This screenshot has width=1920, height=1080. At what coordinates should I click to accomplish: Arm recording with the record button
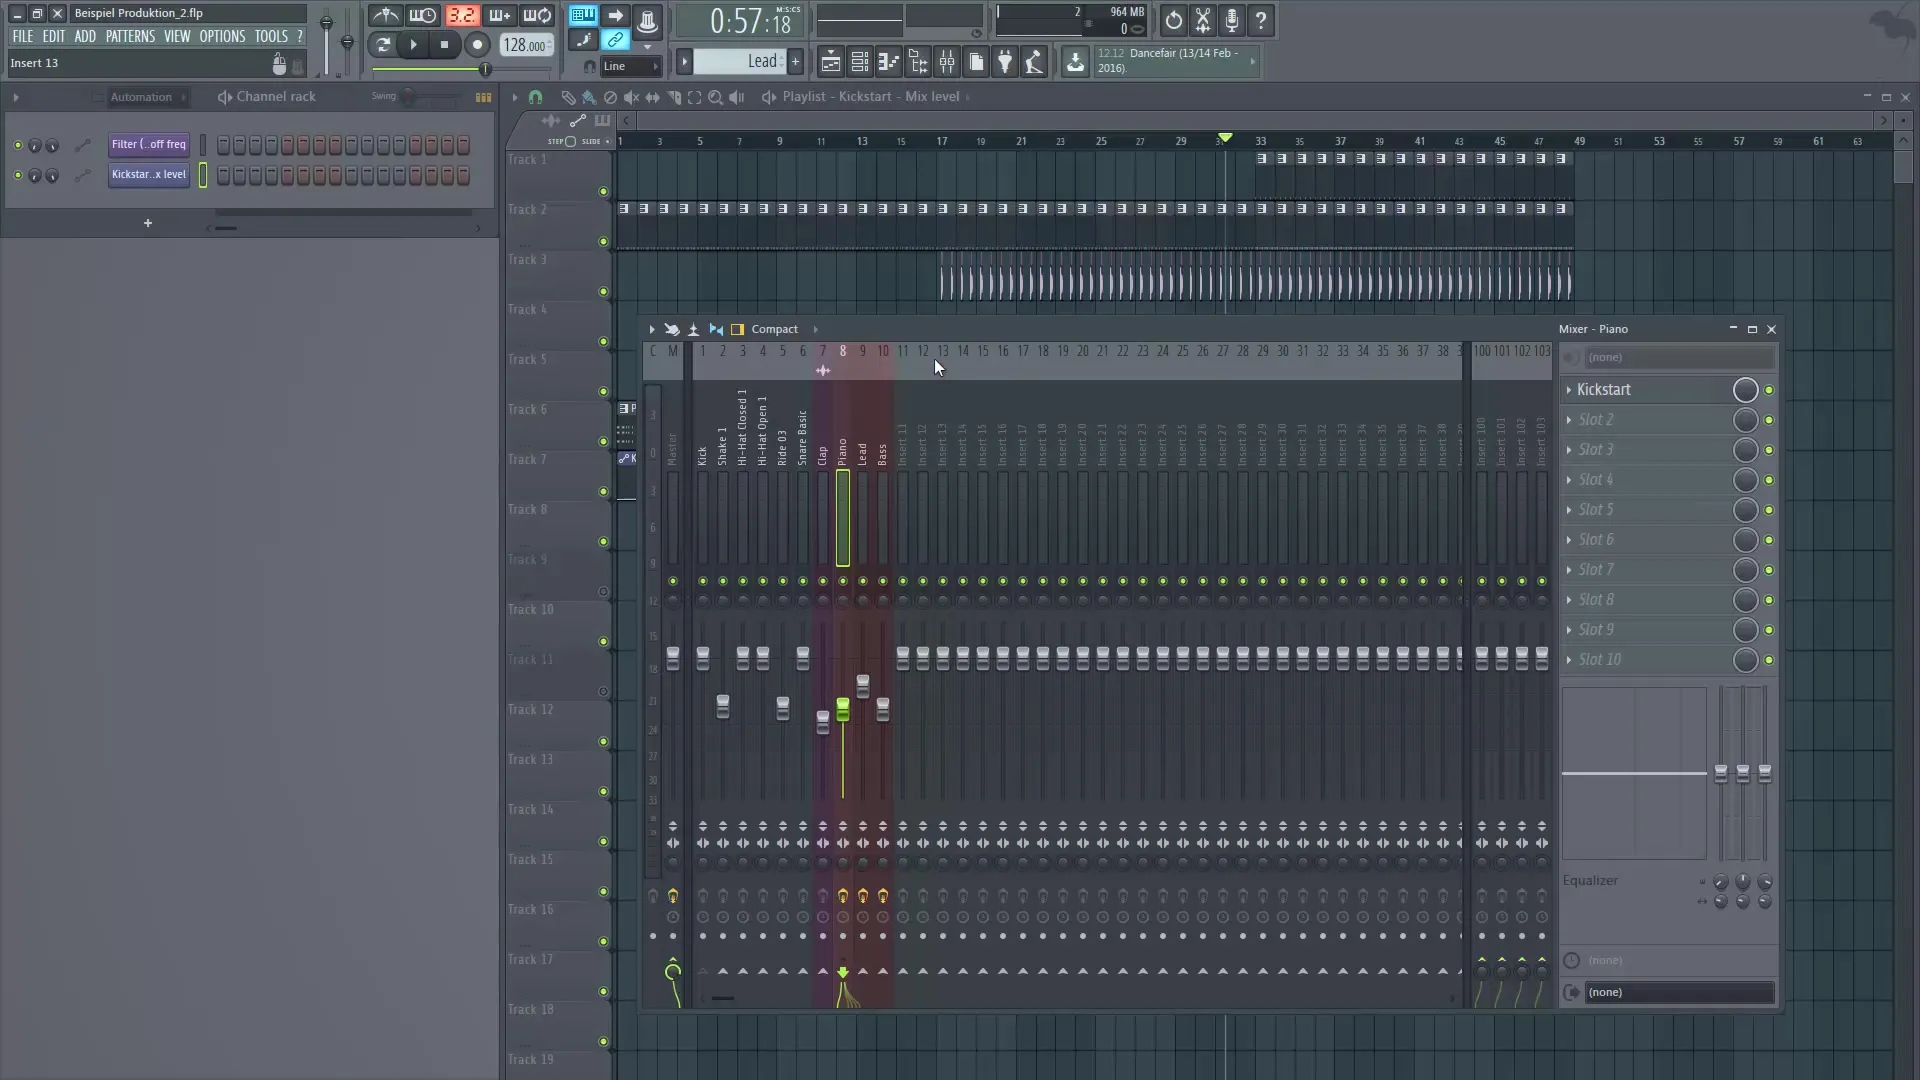click(477, 44)
